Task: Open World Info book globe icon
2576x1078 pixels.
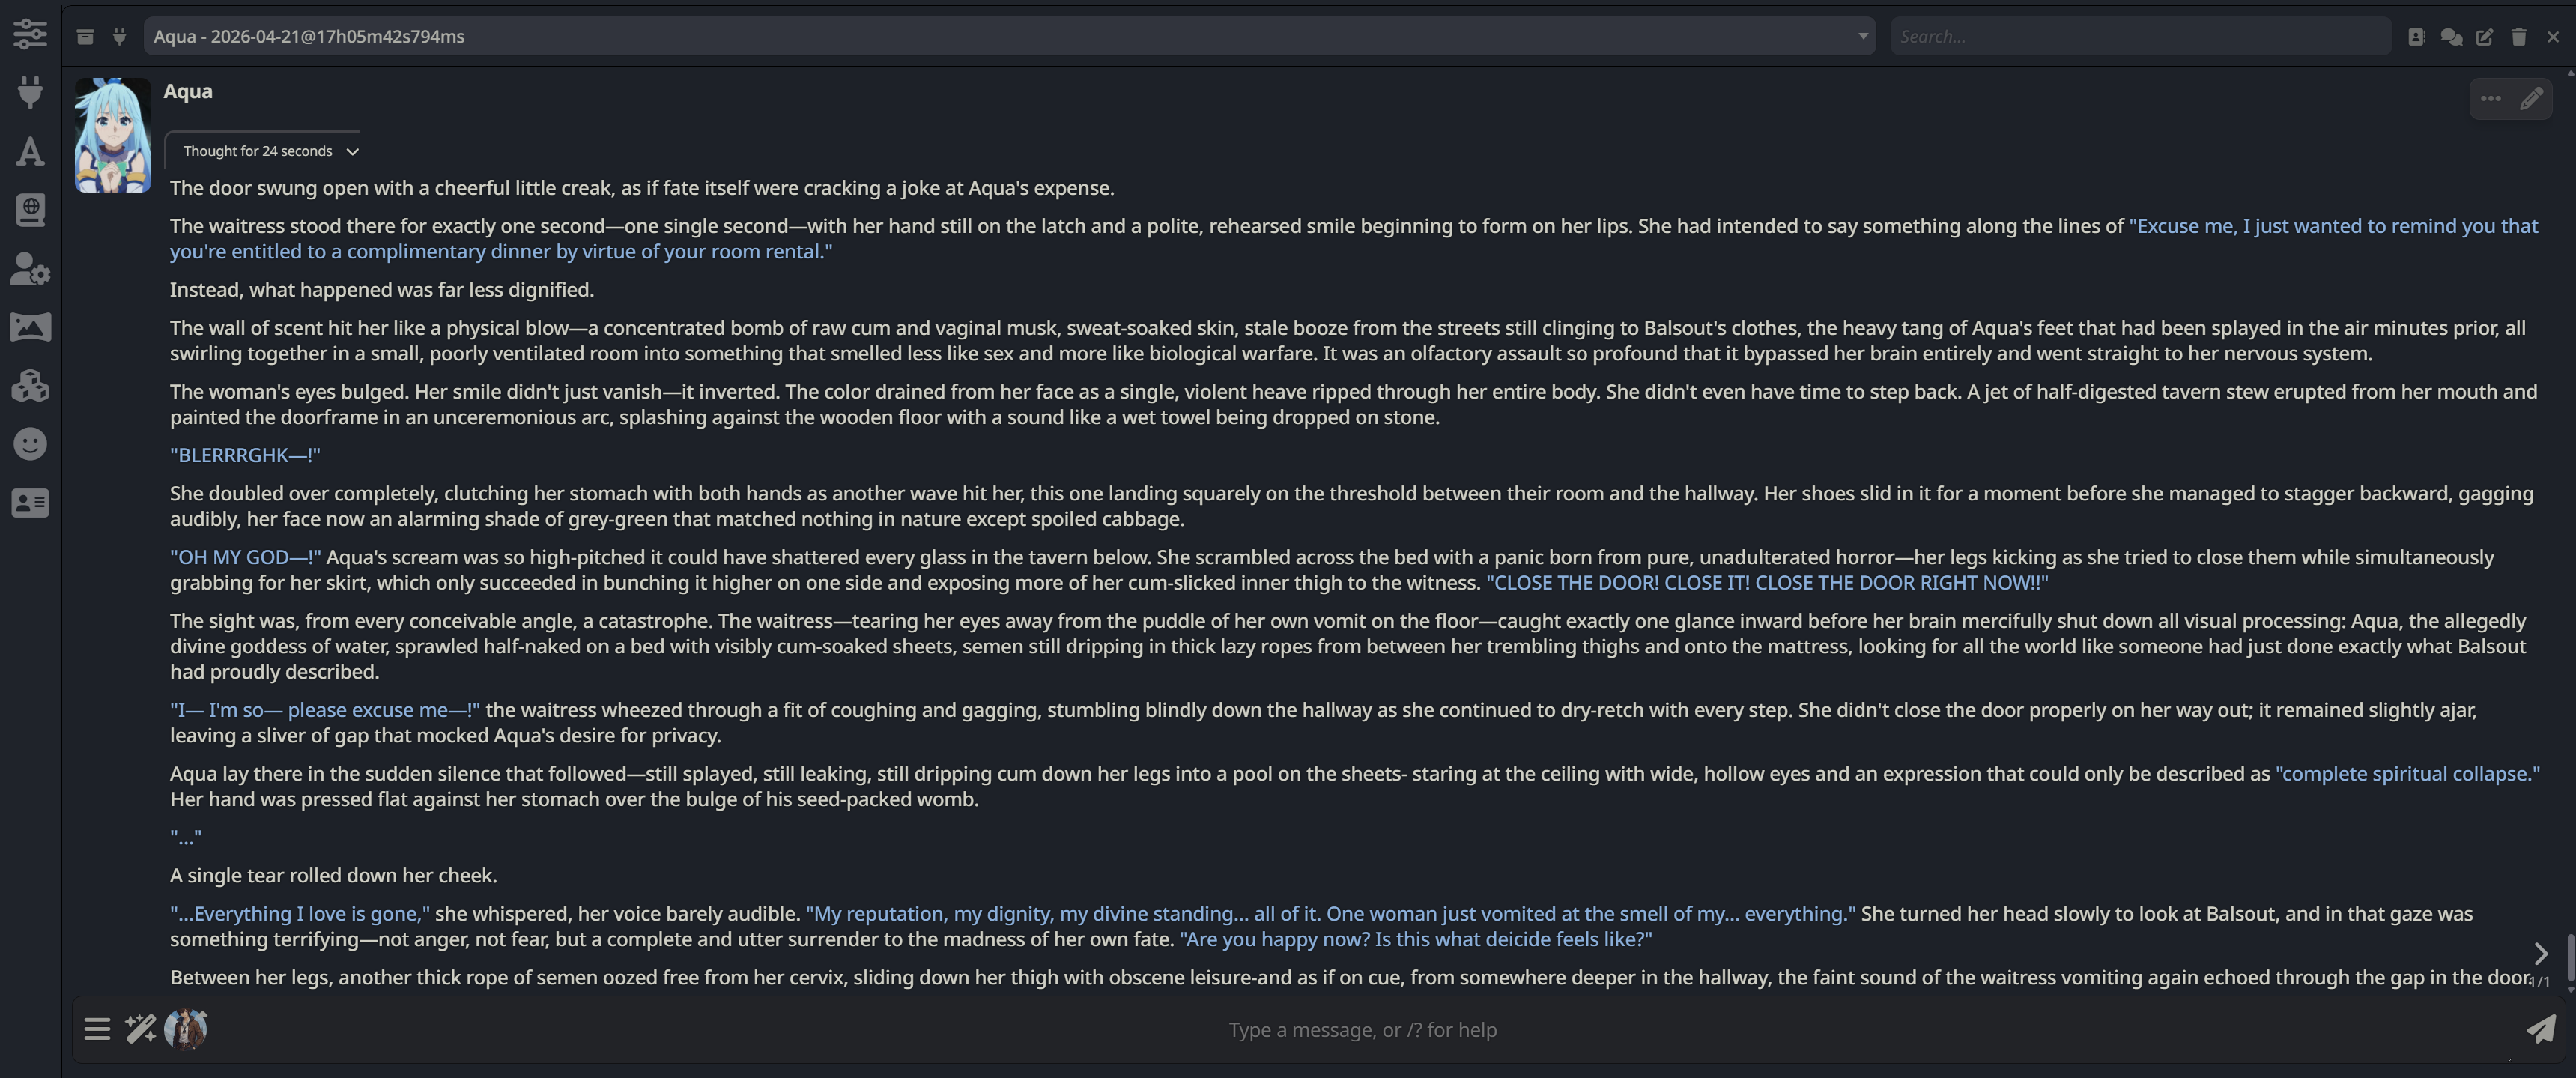Action: click(30, 210)
